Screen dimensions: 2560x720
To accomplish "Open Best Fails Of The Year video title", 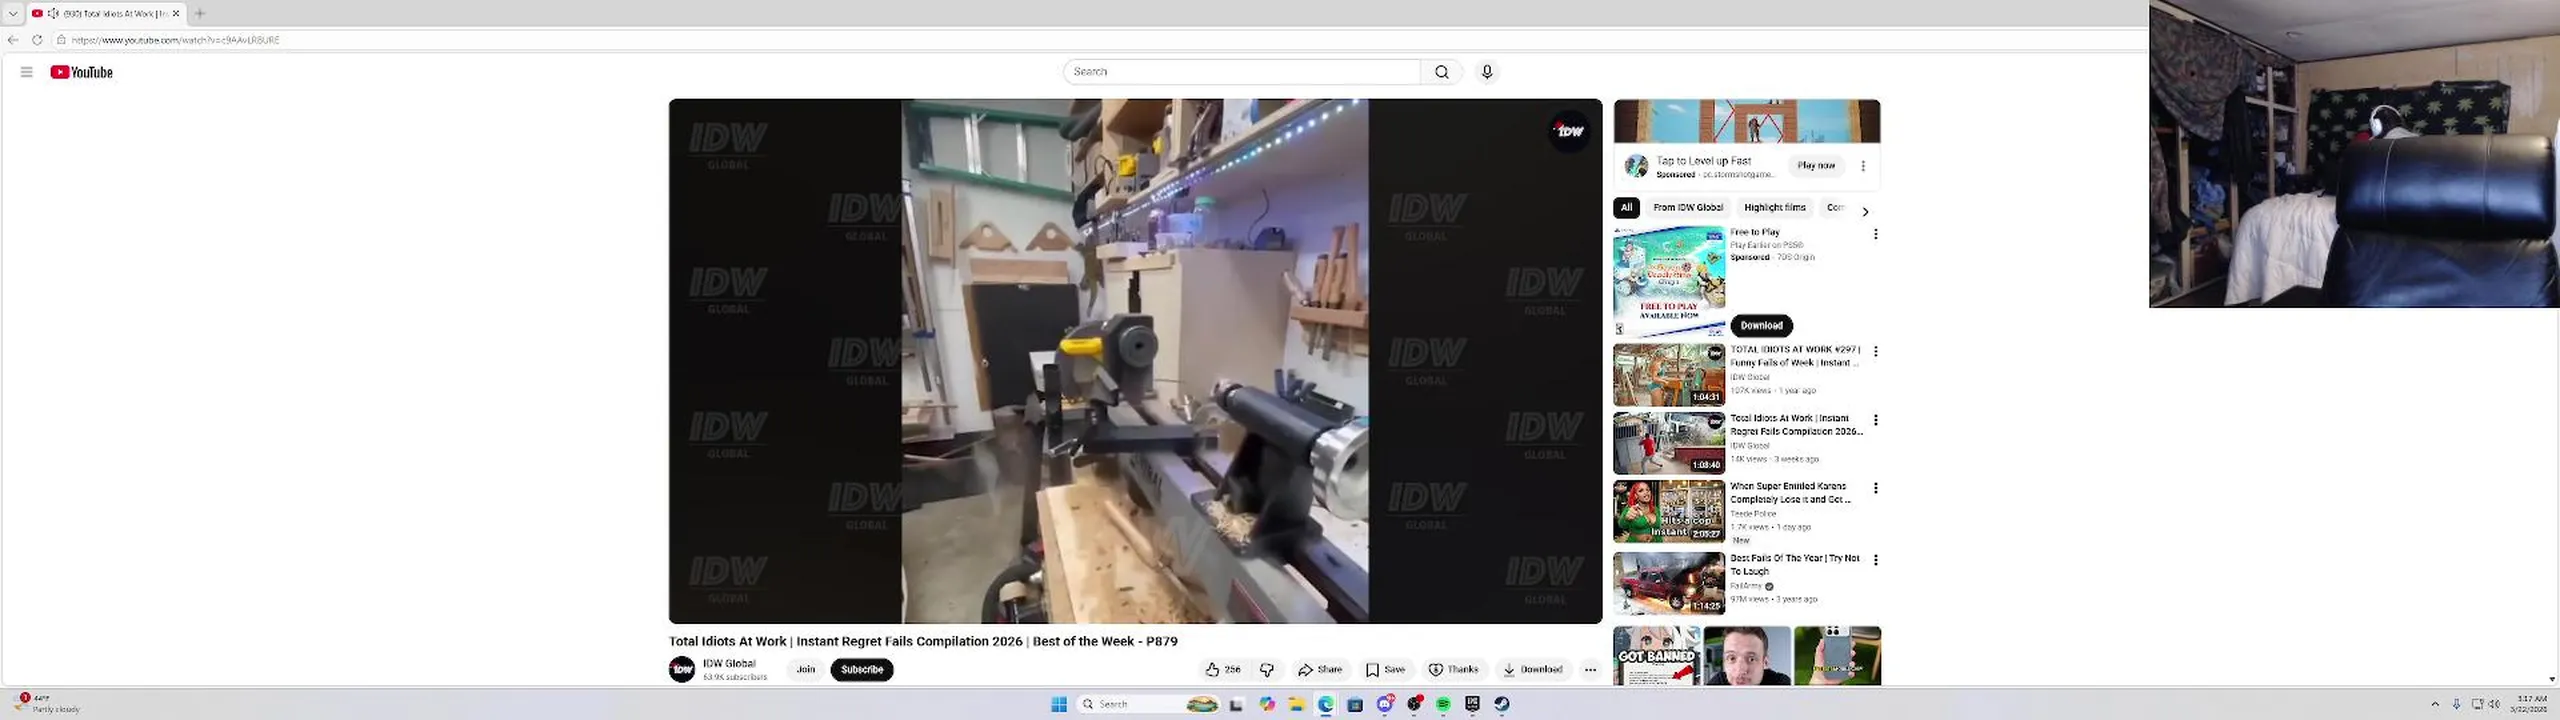I will point(1795,565).
